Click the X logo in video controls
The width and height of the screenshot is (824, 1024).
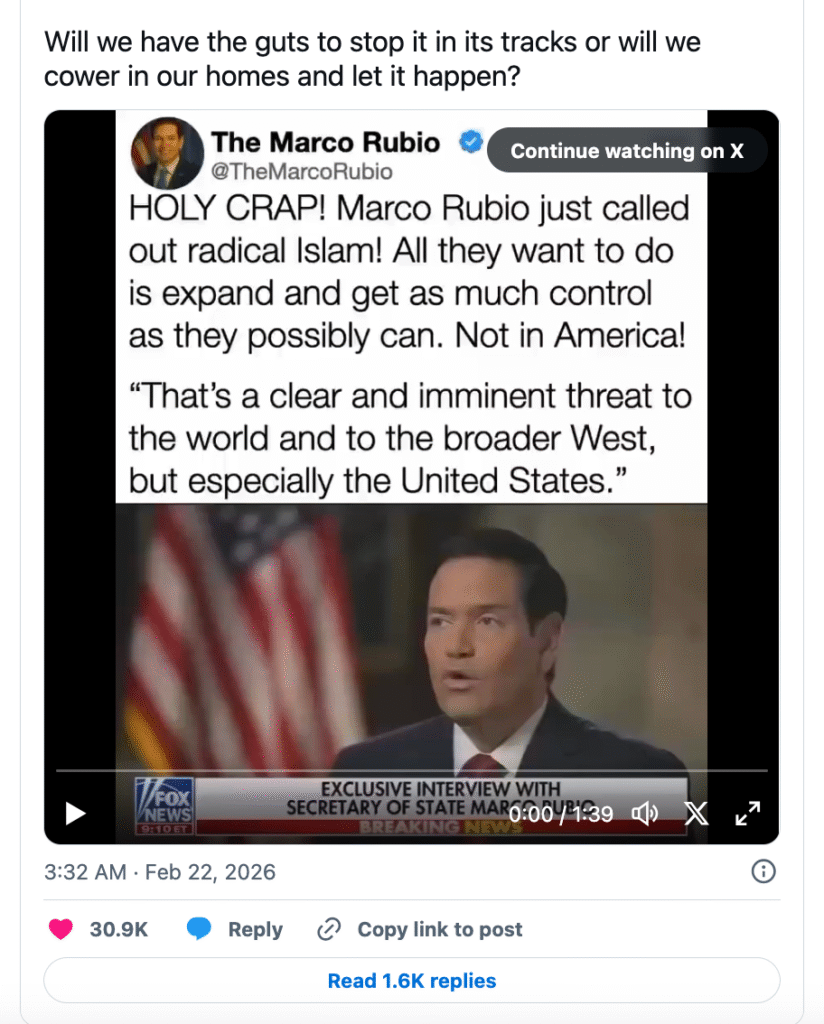click(x=696, y=814)
